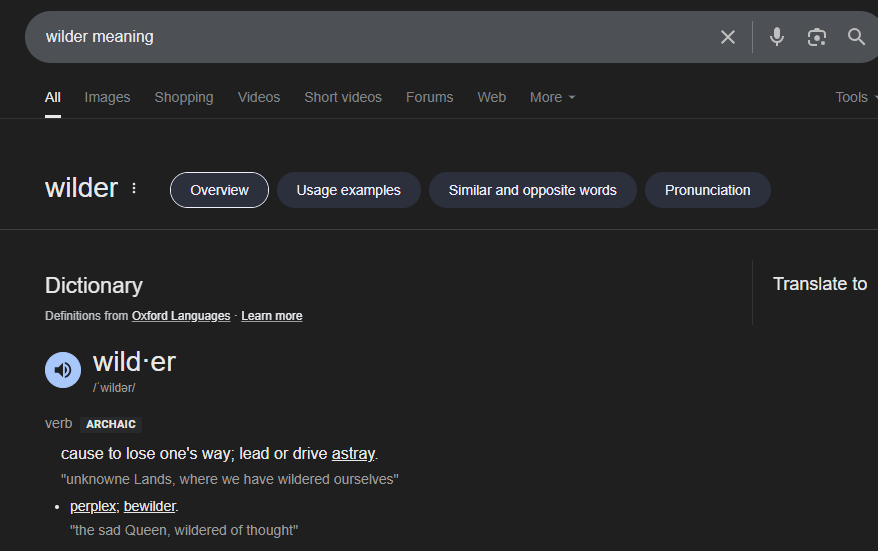Open the bewilder synonym link
The width and height of the screenshot is (878, 551).
(x=150, y=506)
